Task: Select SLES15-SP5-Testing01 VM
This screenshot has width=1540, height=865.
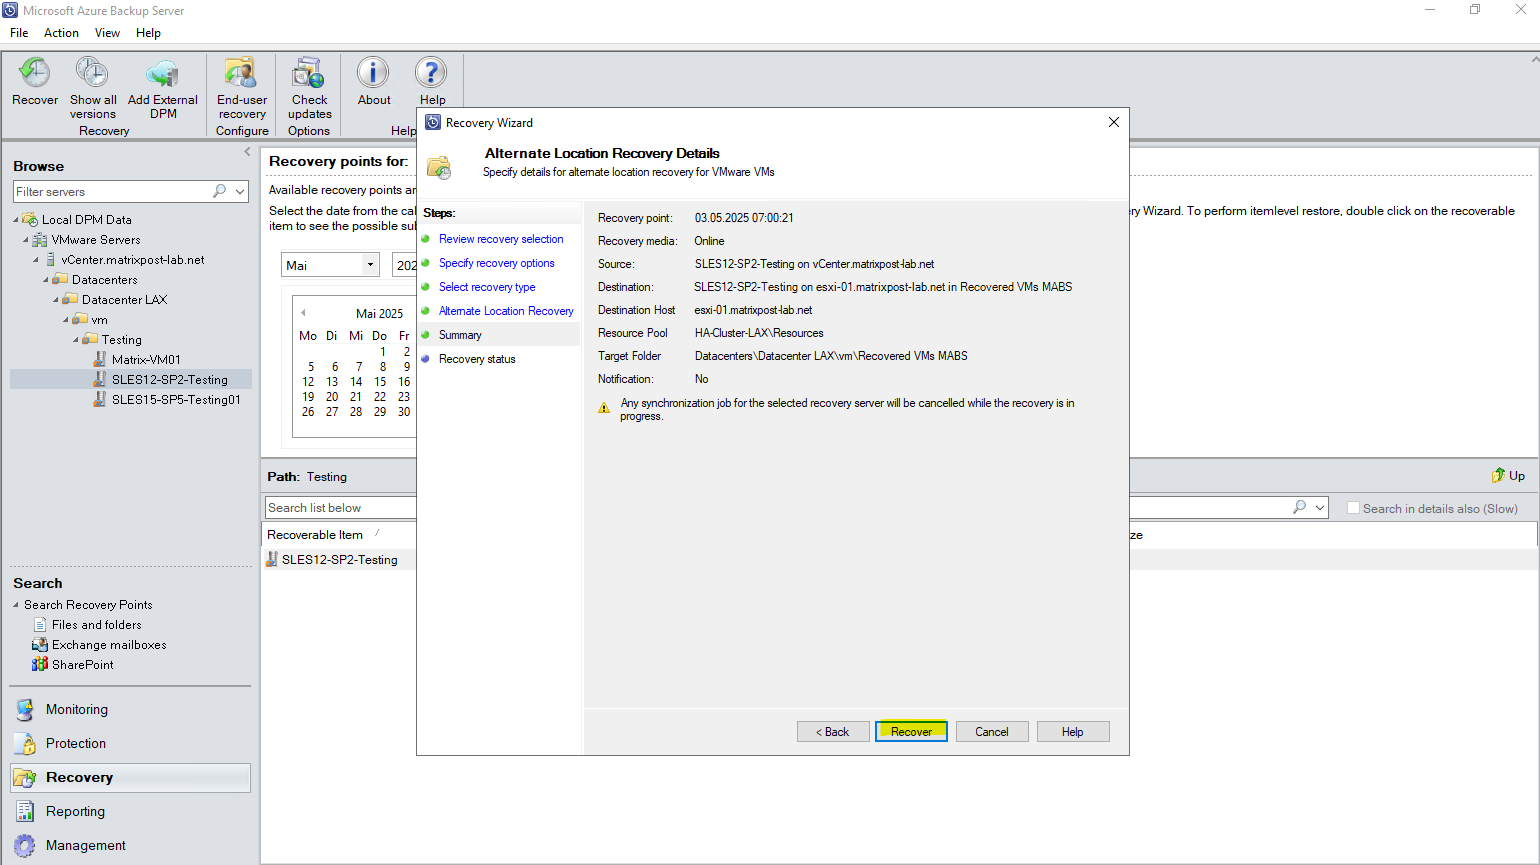Action: tap(176, 400)
